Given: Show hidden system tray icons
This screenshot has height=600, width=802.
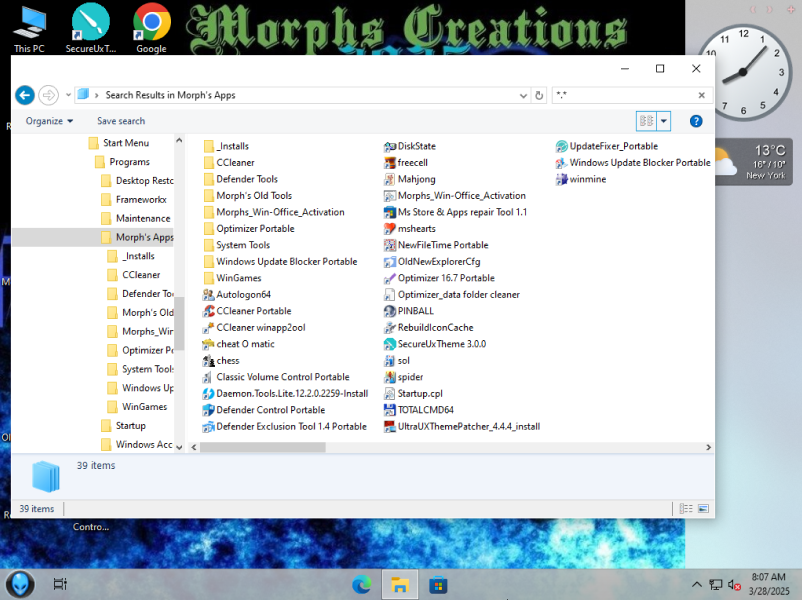Looking at the screenshot, I should [x=697, y=585].
